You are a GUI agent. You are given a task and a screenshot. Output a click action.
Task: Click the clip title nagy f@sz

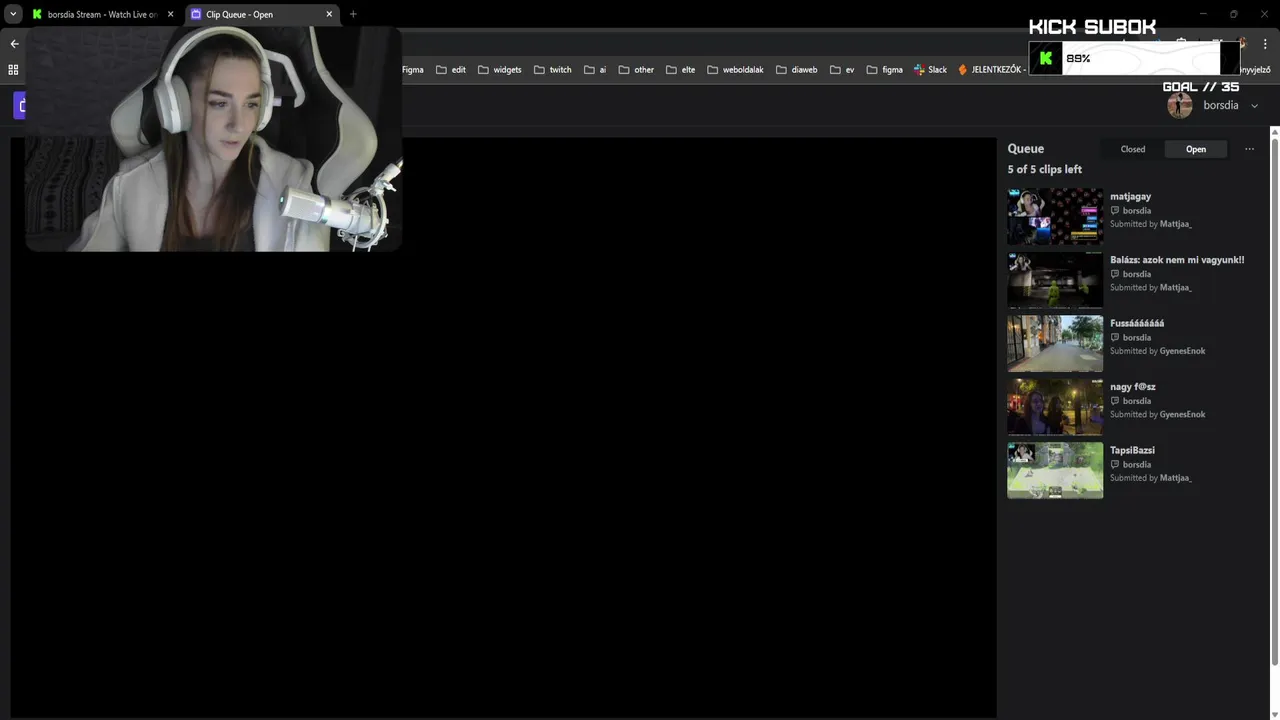[x=1133, y=387]
